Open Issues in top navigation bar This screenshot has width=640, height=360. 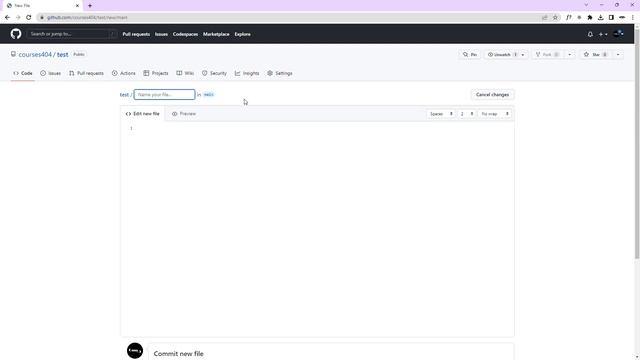(161, 34)
